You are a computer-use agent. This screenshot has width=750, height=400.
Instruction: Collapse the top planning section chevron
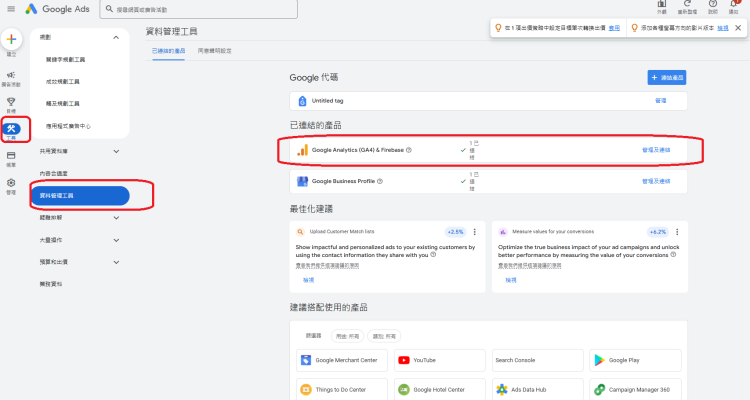tap(116, 37)
